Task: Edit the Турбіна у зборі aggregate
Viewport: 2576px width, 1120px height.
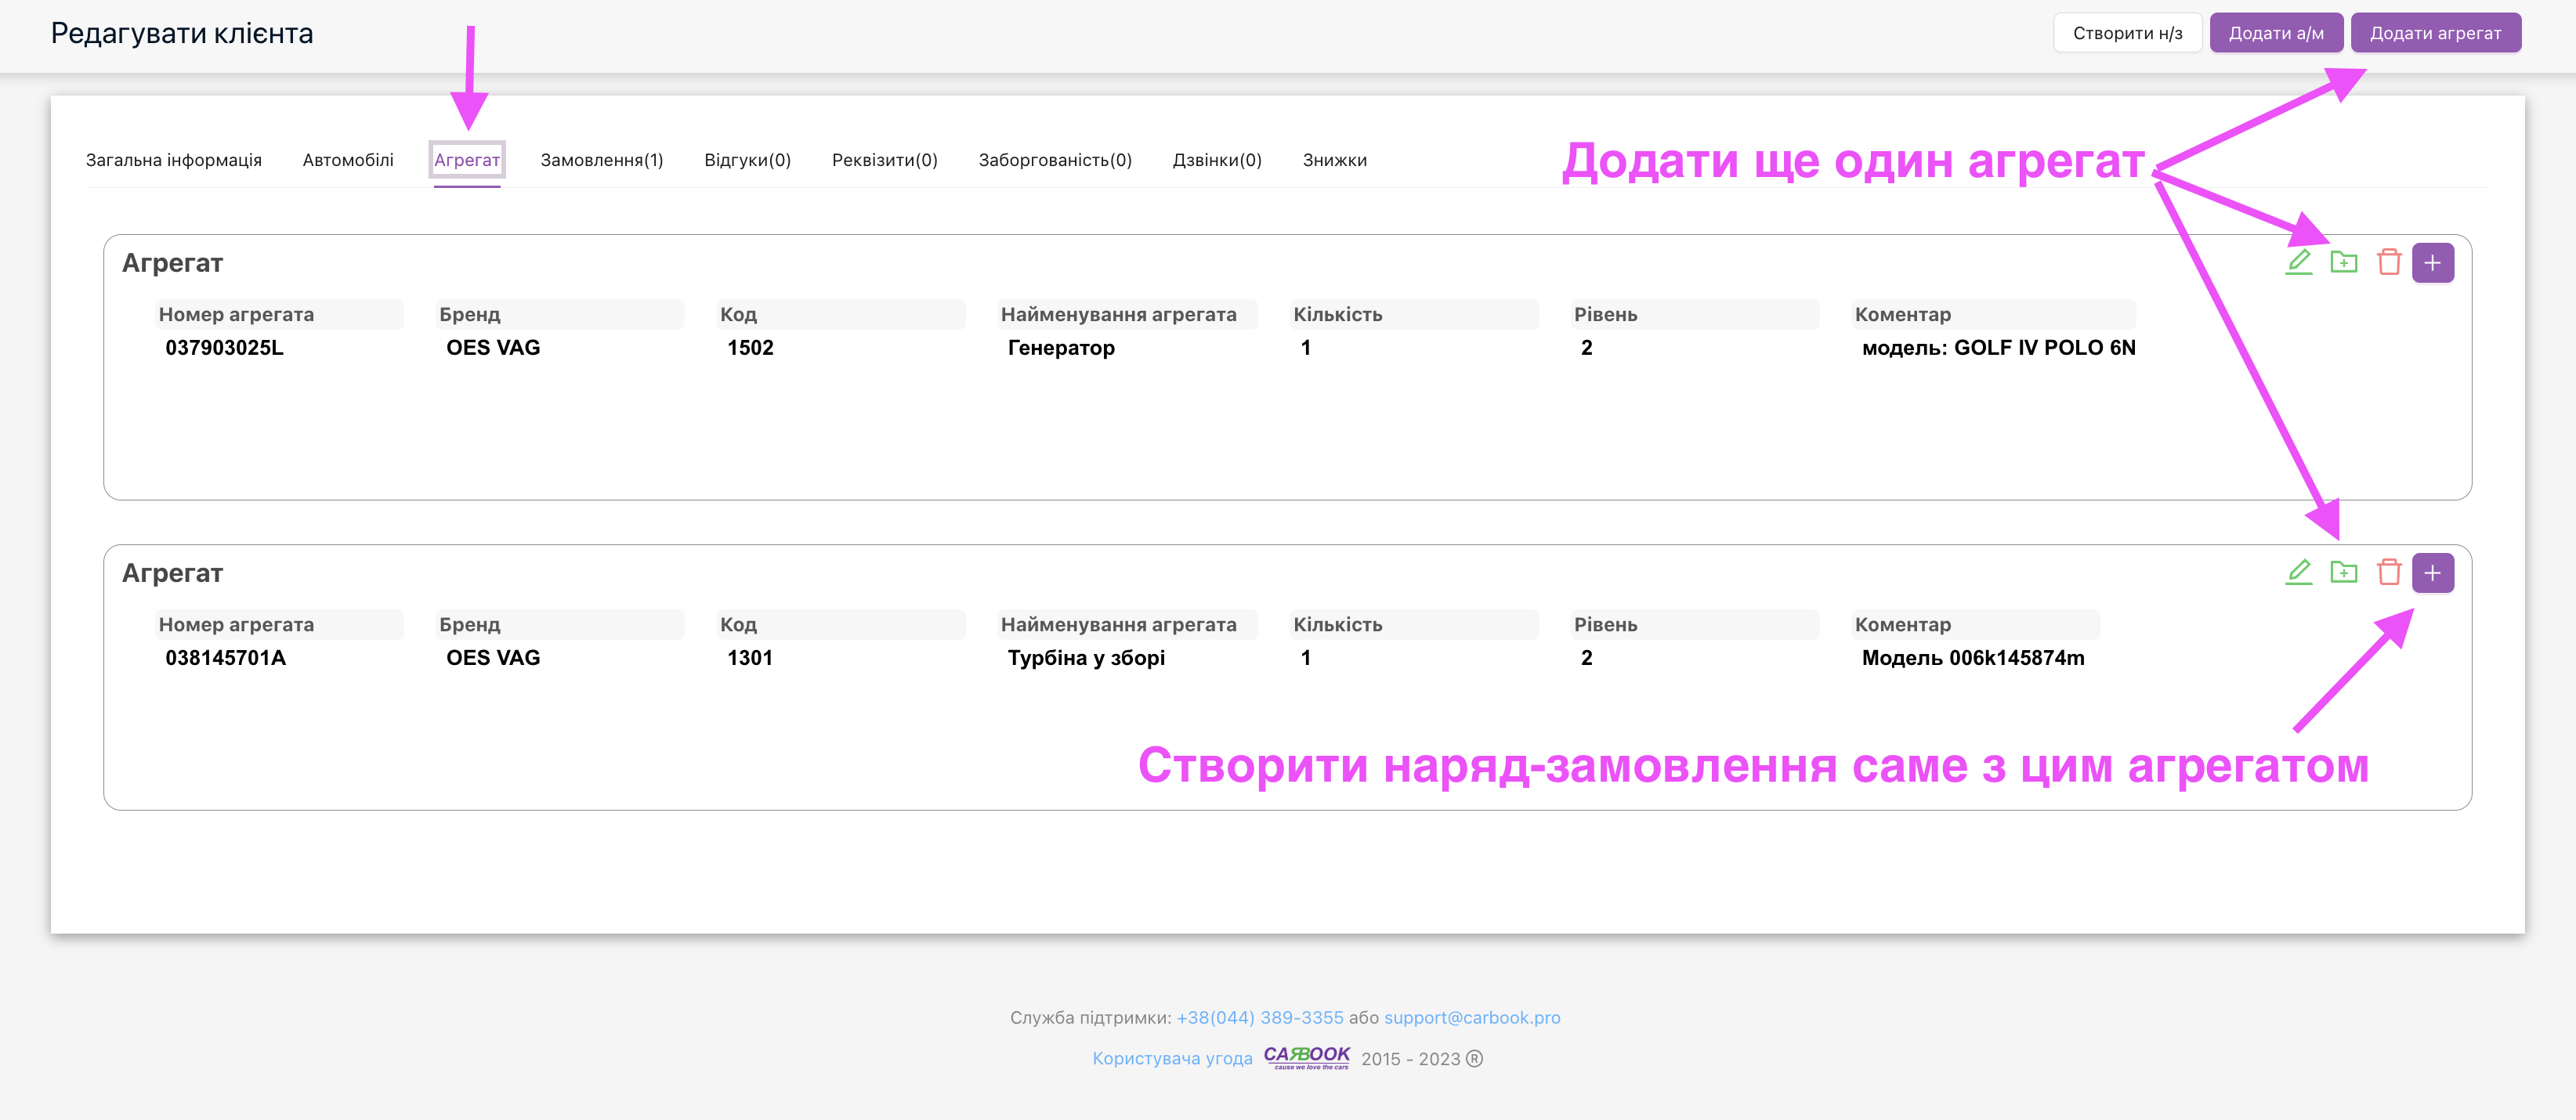Action: tap(2299, 573)
